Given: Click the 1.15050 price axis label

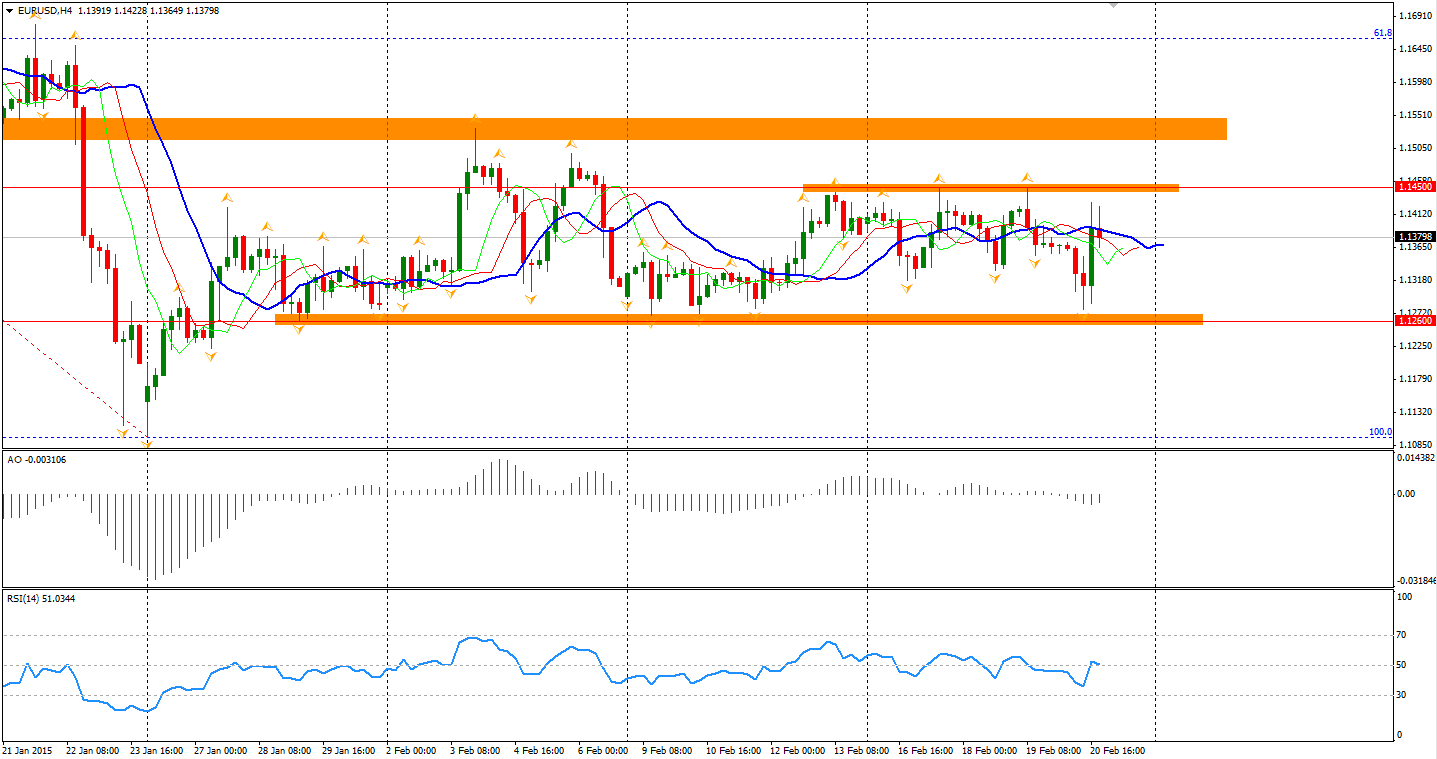Looking at the screenshot, I should point(1414,148).
